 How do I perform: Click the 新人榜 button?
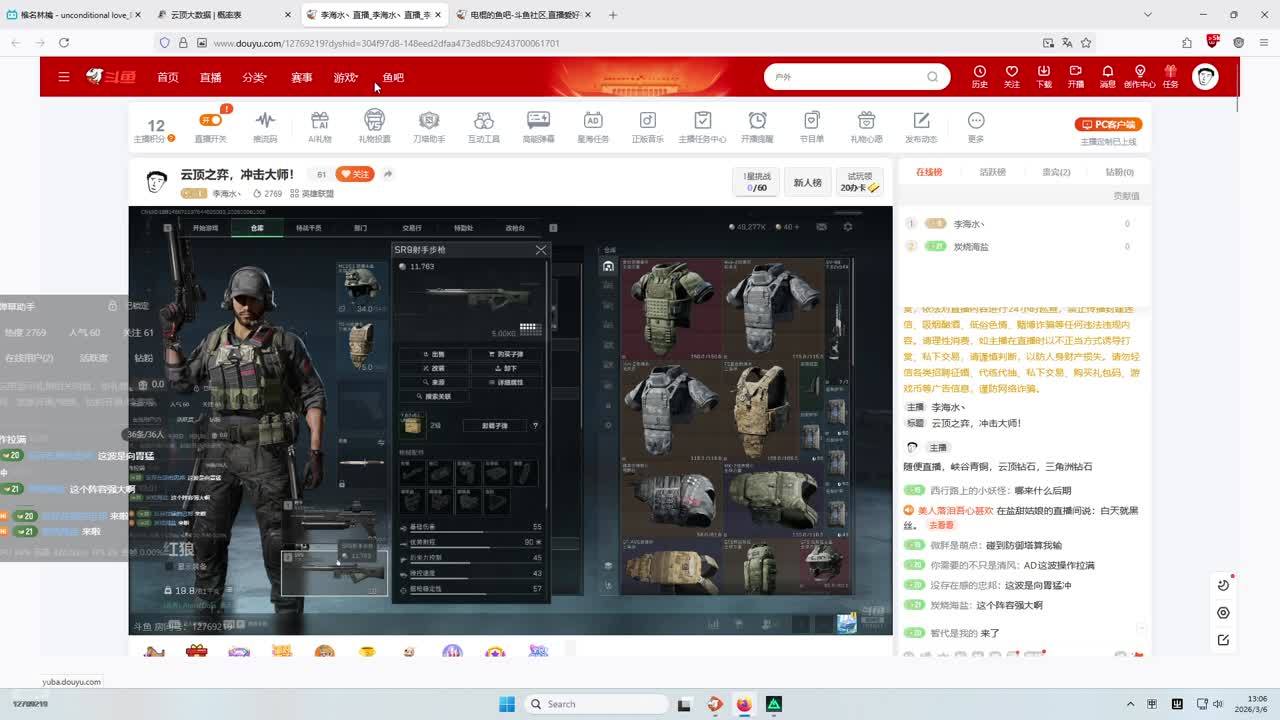coord(807,182)
